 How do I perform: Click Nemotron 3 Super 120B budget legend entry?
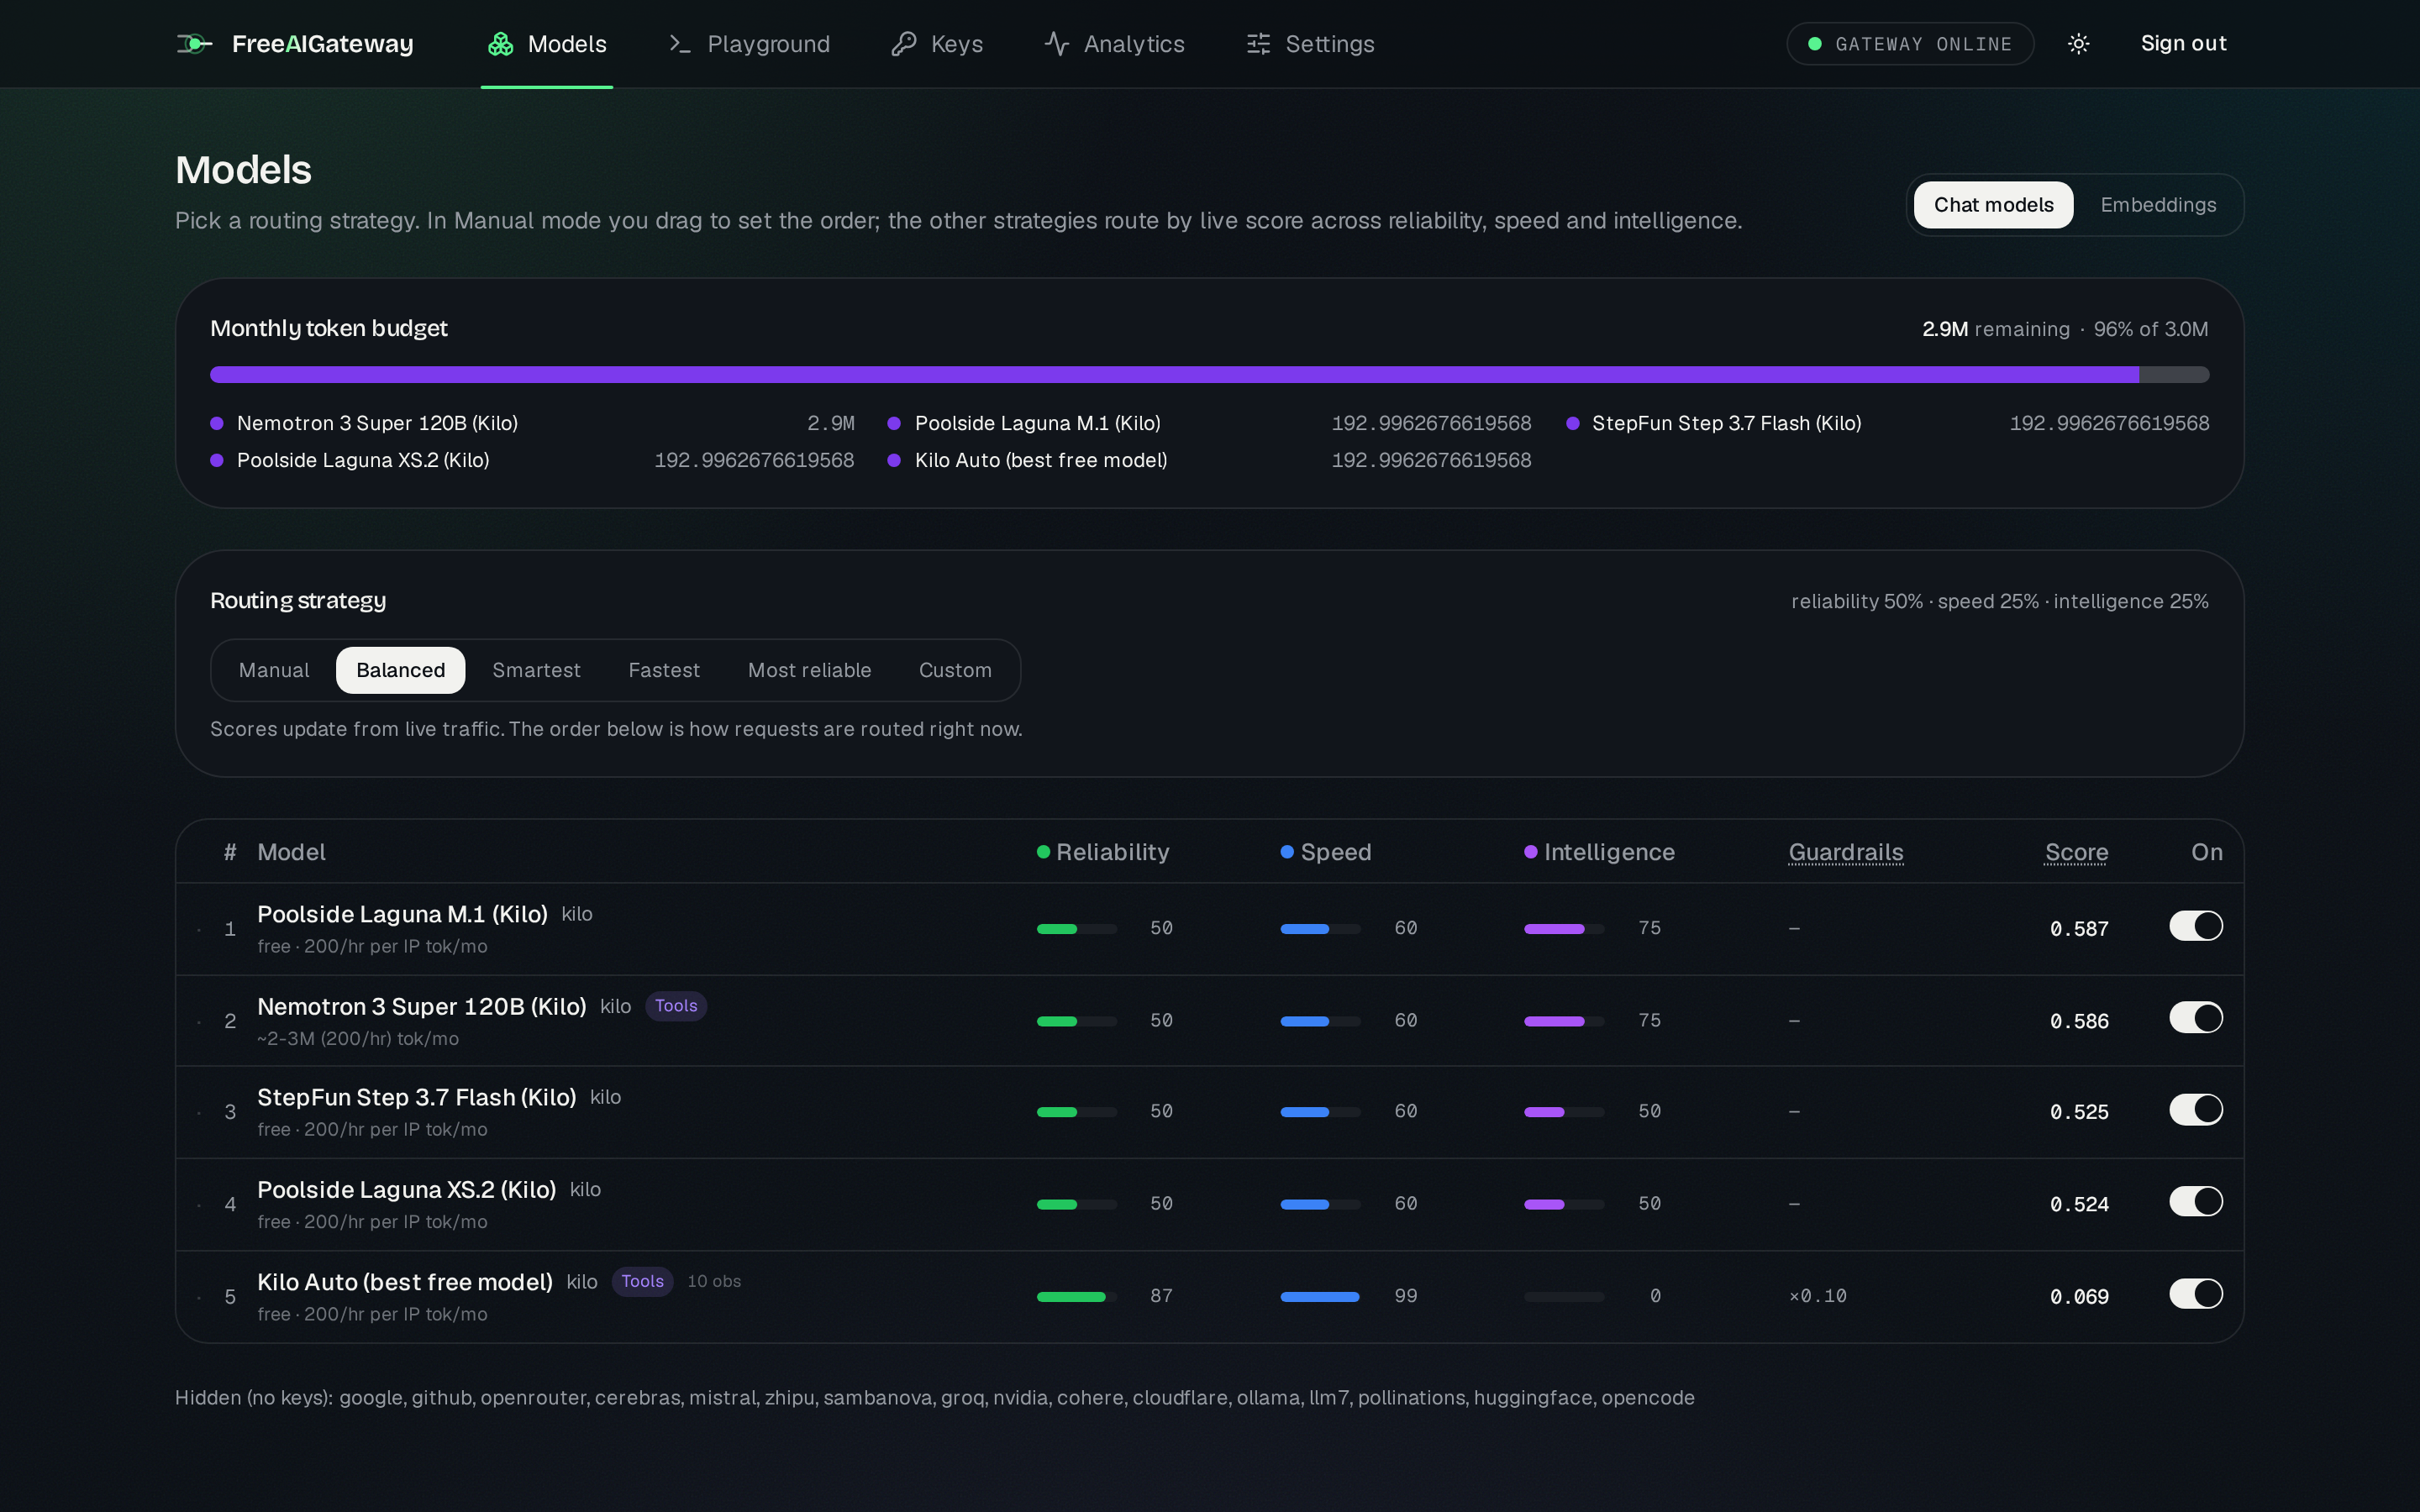(532, 423)
